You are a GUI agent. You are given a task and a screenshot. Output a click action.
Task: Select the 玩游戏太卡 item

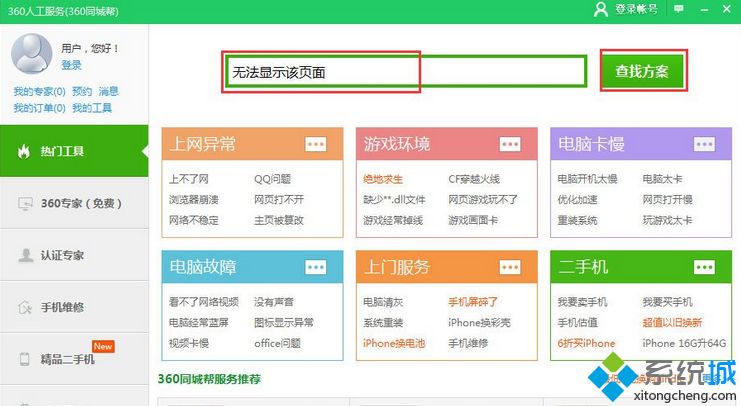[667, 220]
